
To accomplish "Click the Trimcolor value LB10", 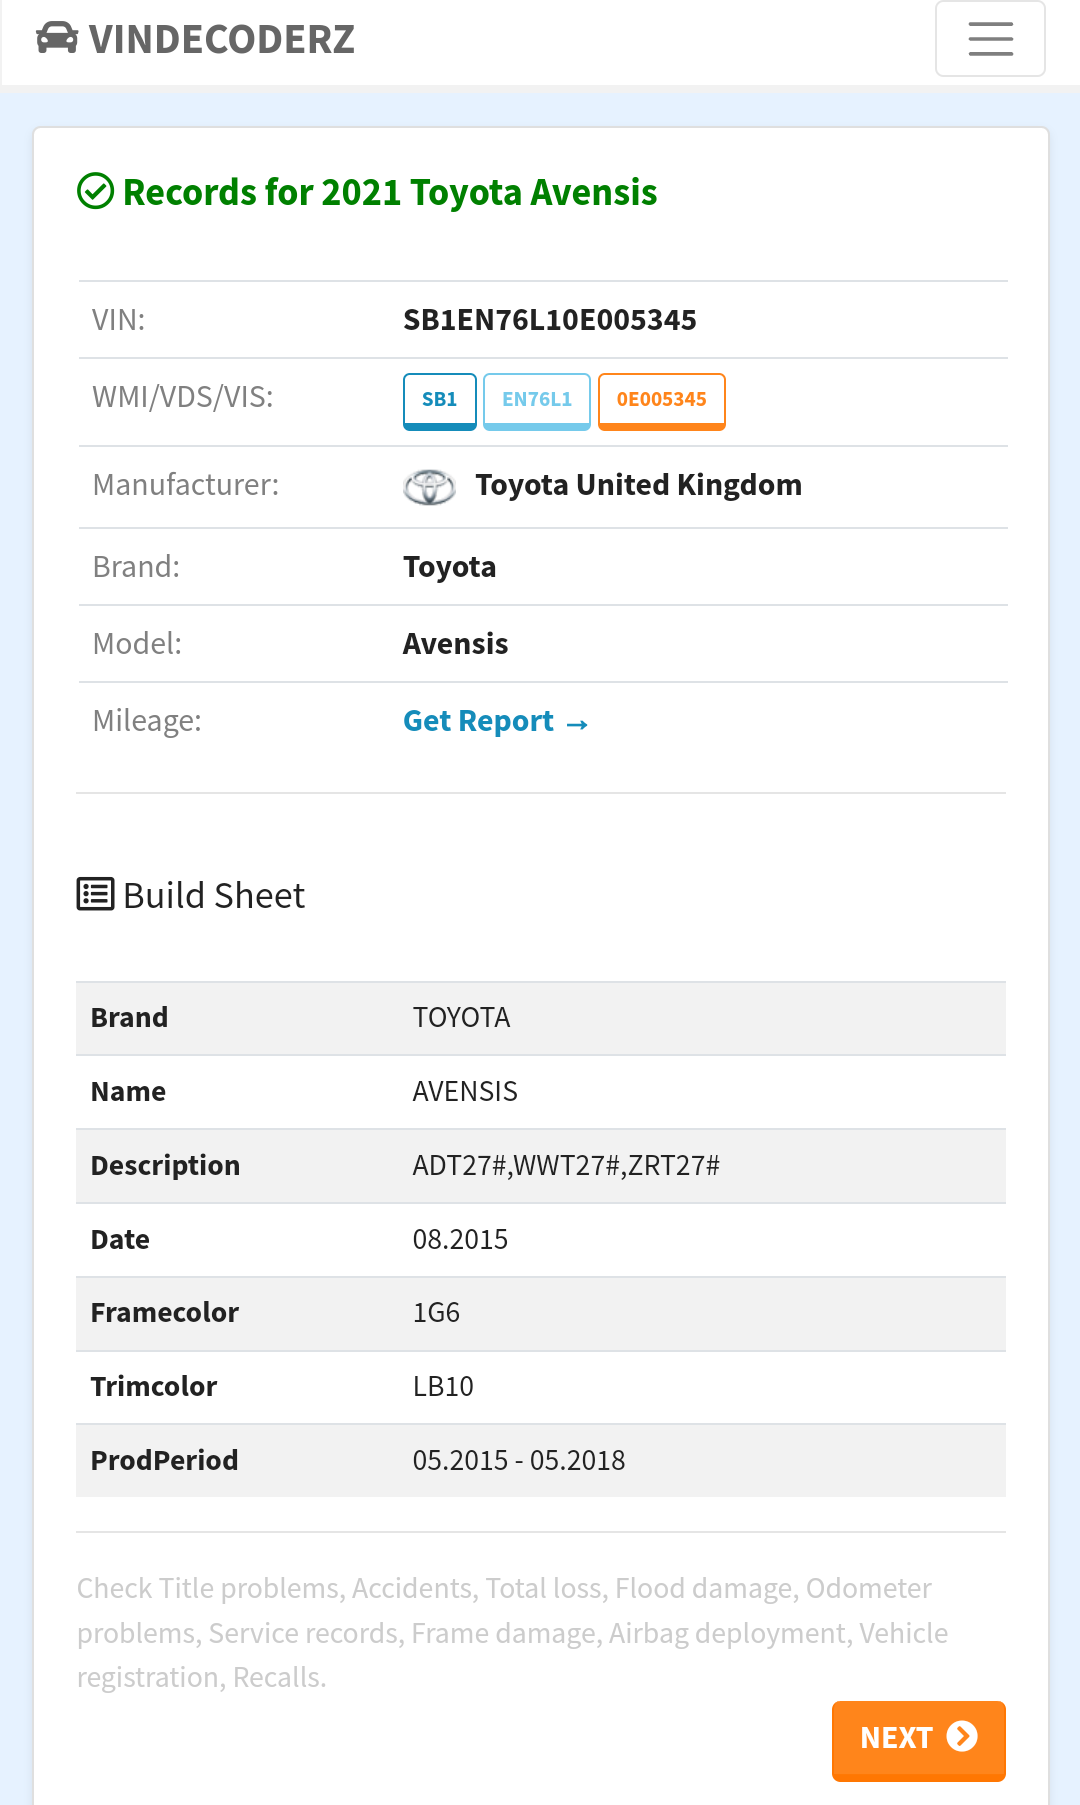I will click(x=443, y=1387).
